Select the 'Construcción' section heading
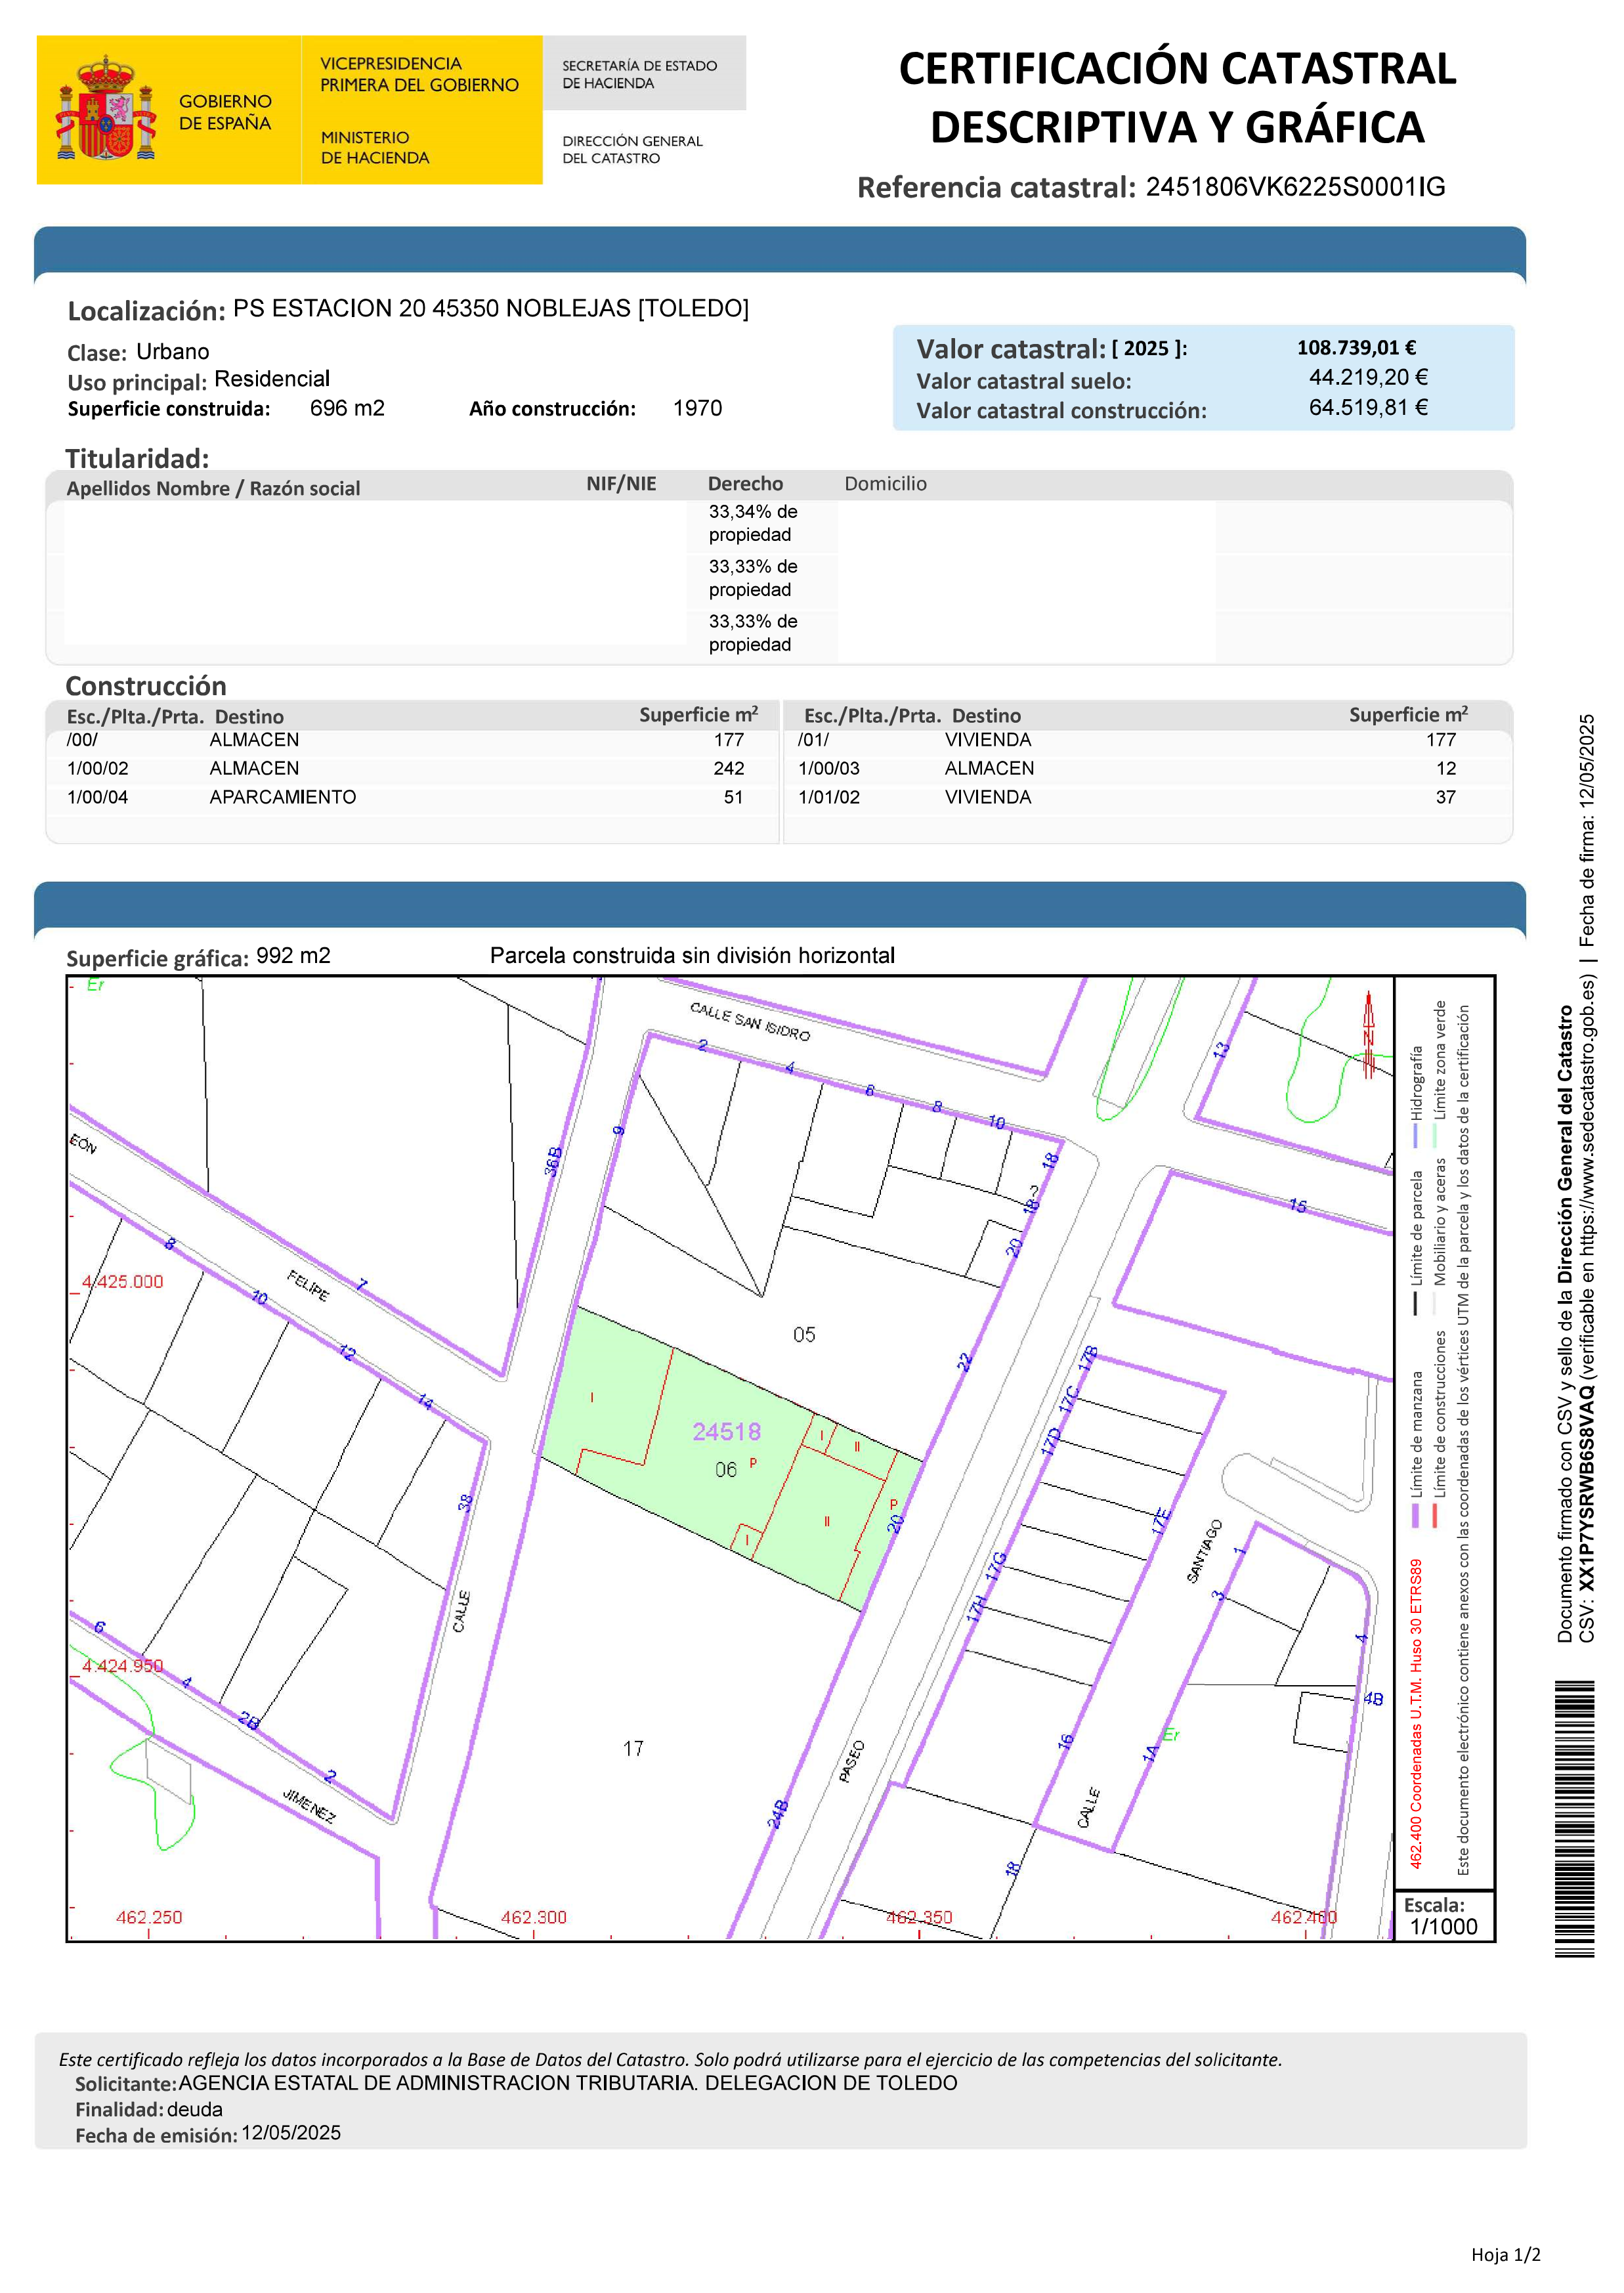This screenshot has height=2293, width=1624. pyautogui.click(x=146, y=686)
